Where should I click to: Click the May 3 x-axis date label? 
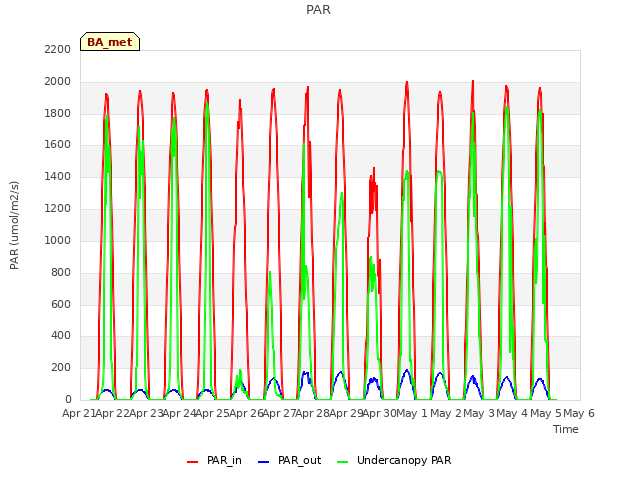[x=479, y=413]
